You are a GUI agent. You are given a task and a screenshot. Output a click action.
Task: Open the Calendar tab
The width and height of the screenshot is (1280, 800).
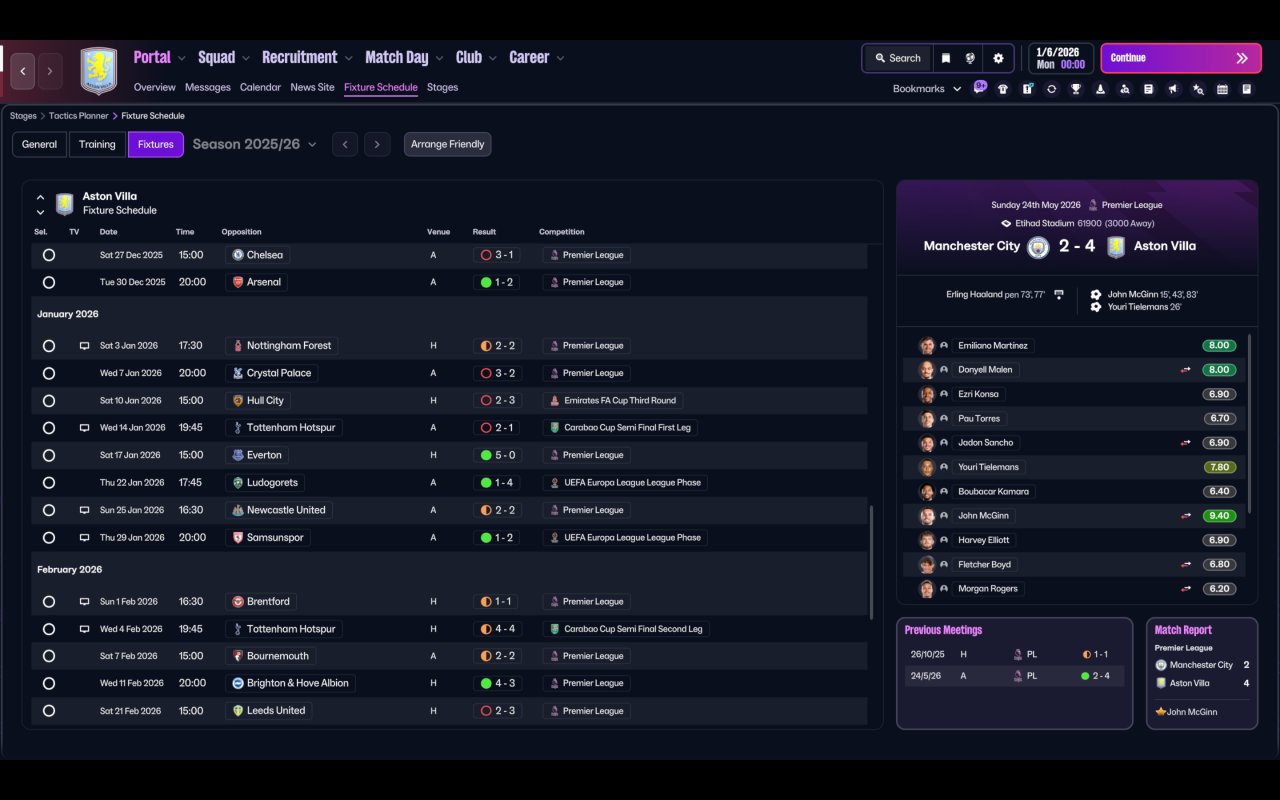(x=260, y=87)
